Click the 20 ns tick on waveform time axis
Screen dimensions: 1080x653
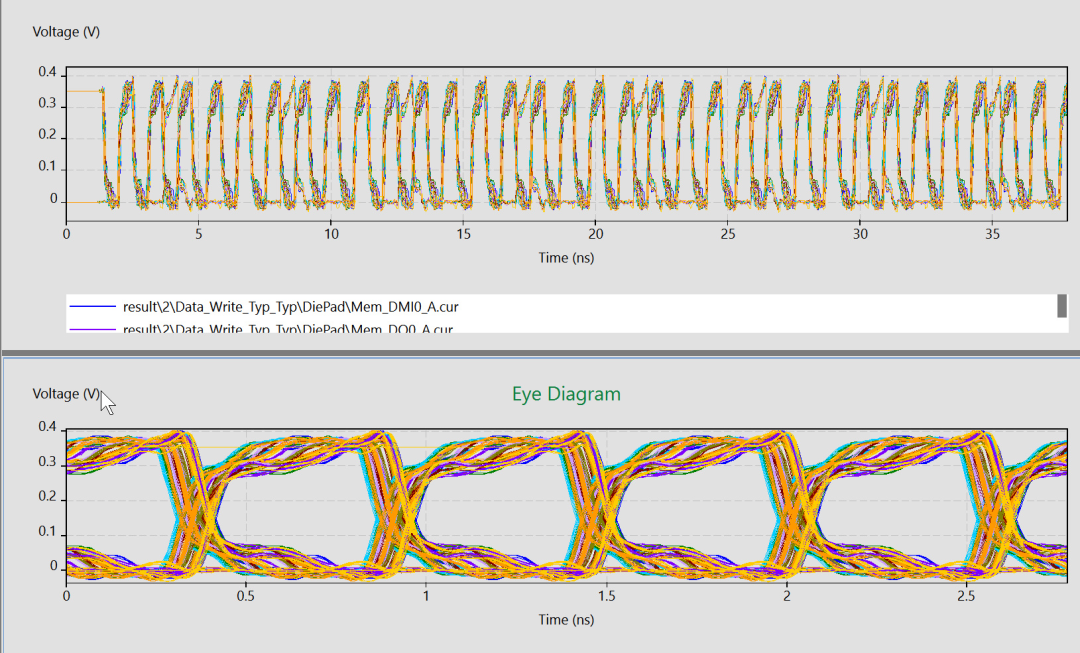coord(596,234)
